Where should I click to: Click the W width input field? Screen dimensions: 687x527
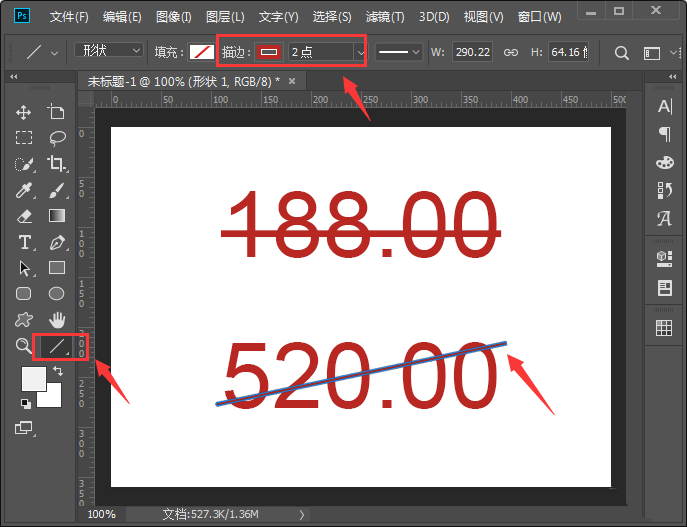pyautogui.click(x=472, y=52)
